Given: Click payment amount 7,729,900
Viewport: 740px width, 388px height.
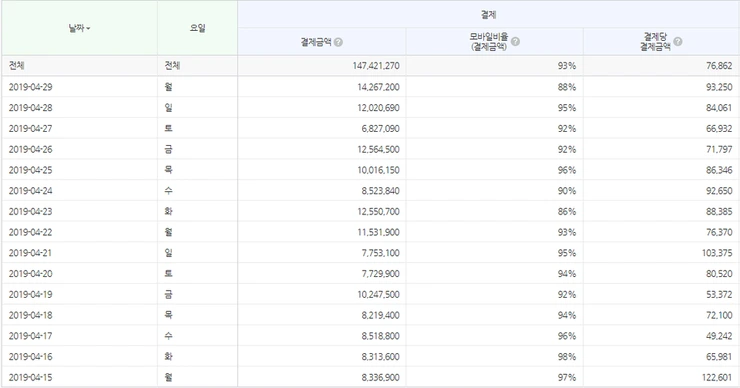Looking at the screenshot, I should 380,274.
